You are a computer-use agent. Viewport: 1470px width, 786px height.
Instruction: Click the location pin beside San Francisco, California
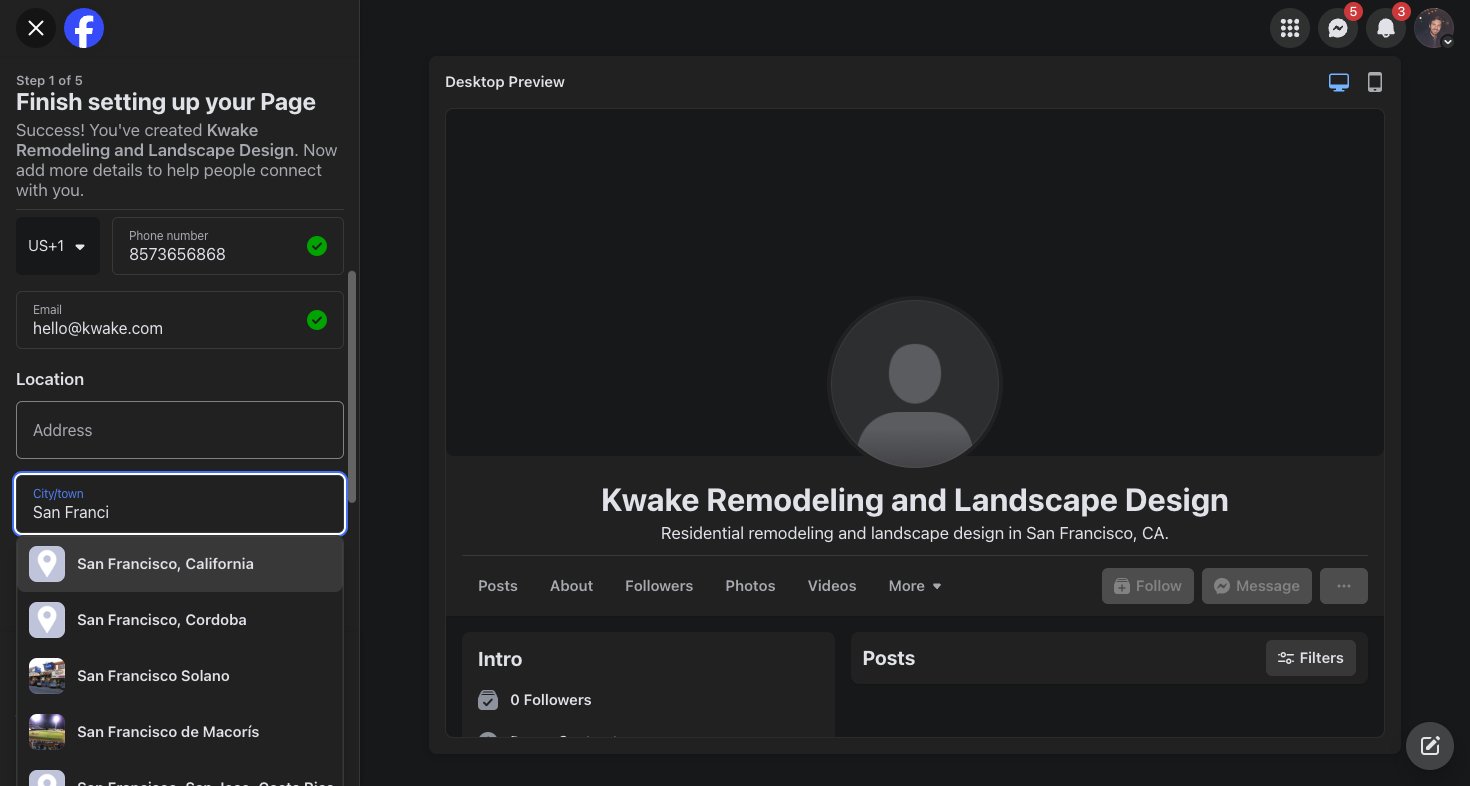click(47, 564)
